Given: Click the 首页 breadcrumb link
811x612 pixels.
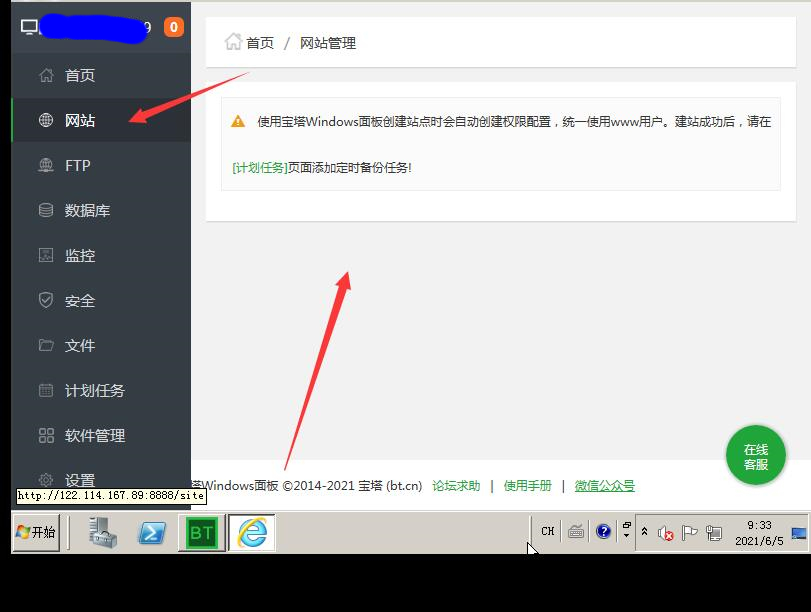Looking at the screenshot, I should [x=260, y=43].
